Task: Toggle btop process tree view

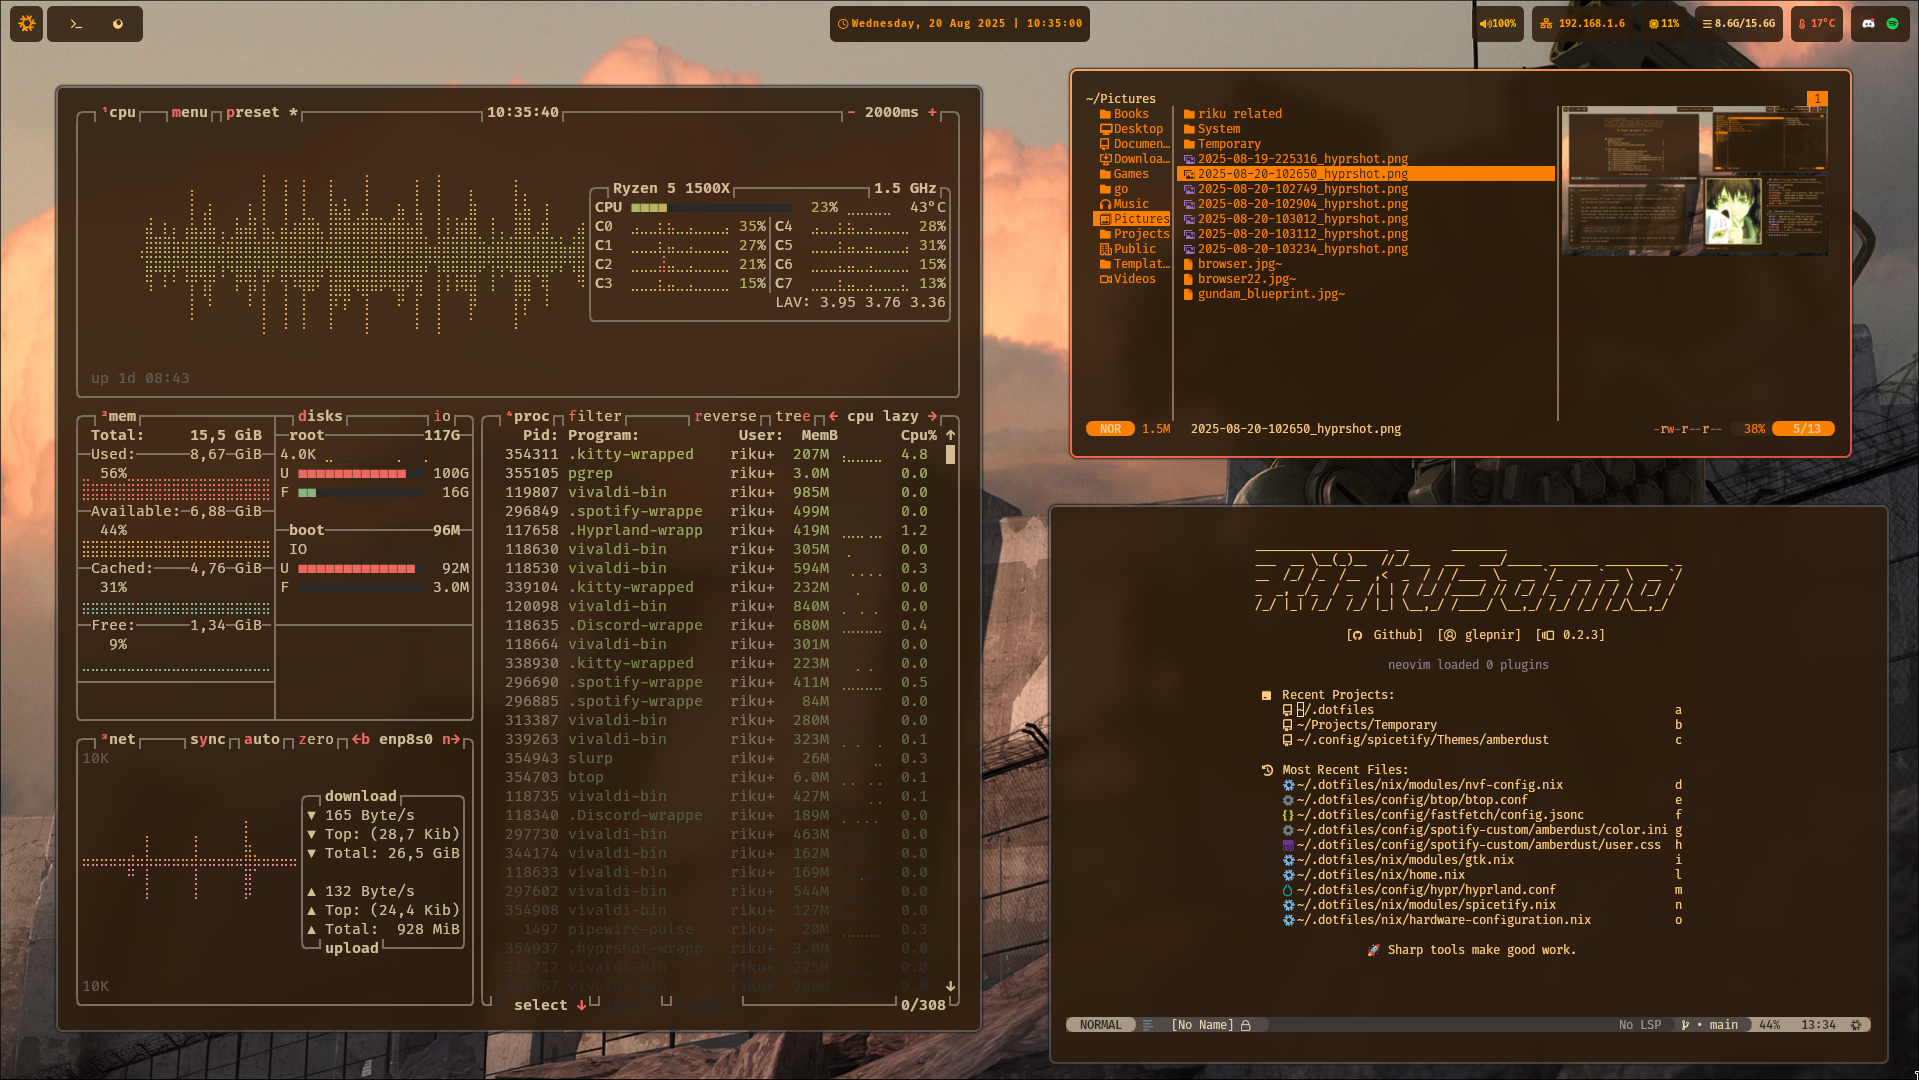Action: (x=792, y=417)
